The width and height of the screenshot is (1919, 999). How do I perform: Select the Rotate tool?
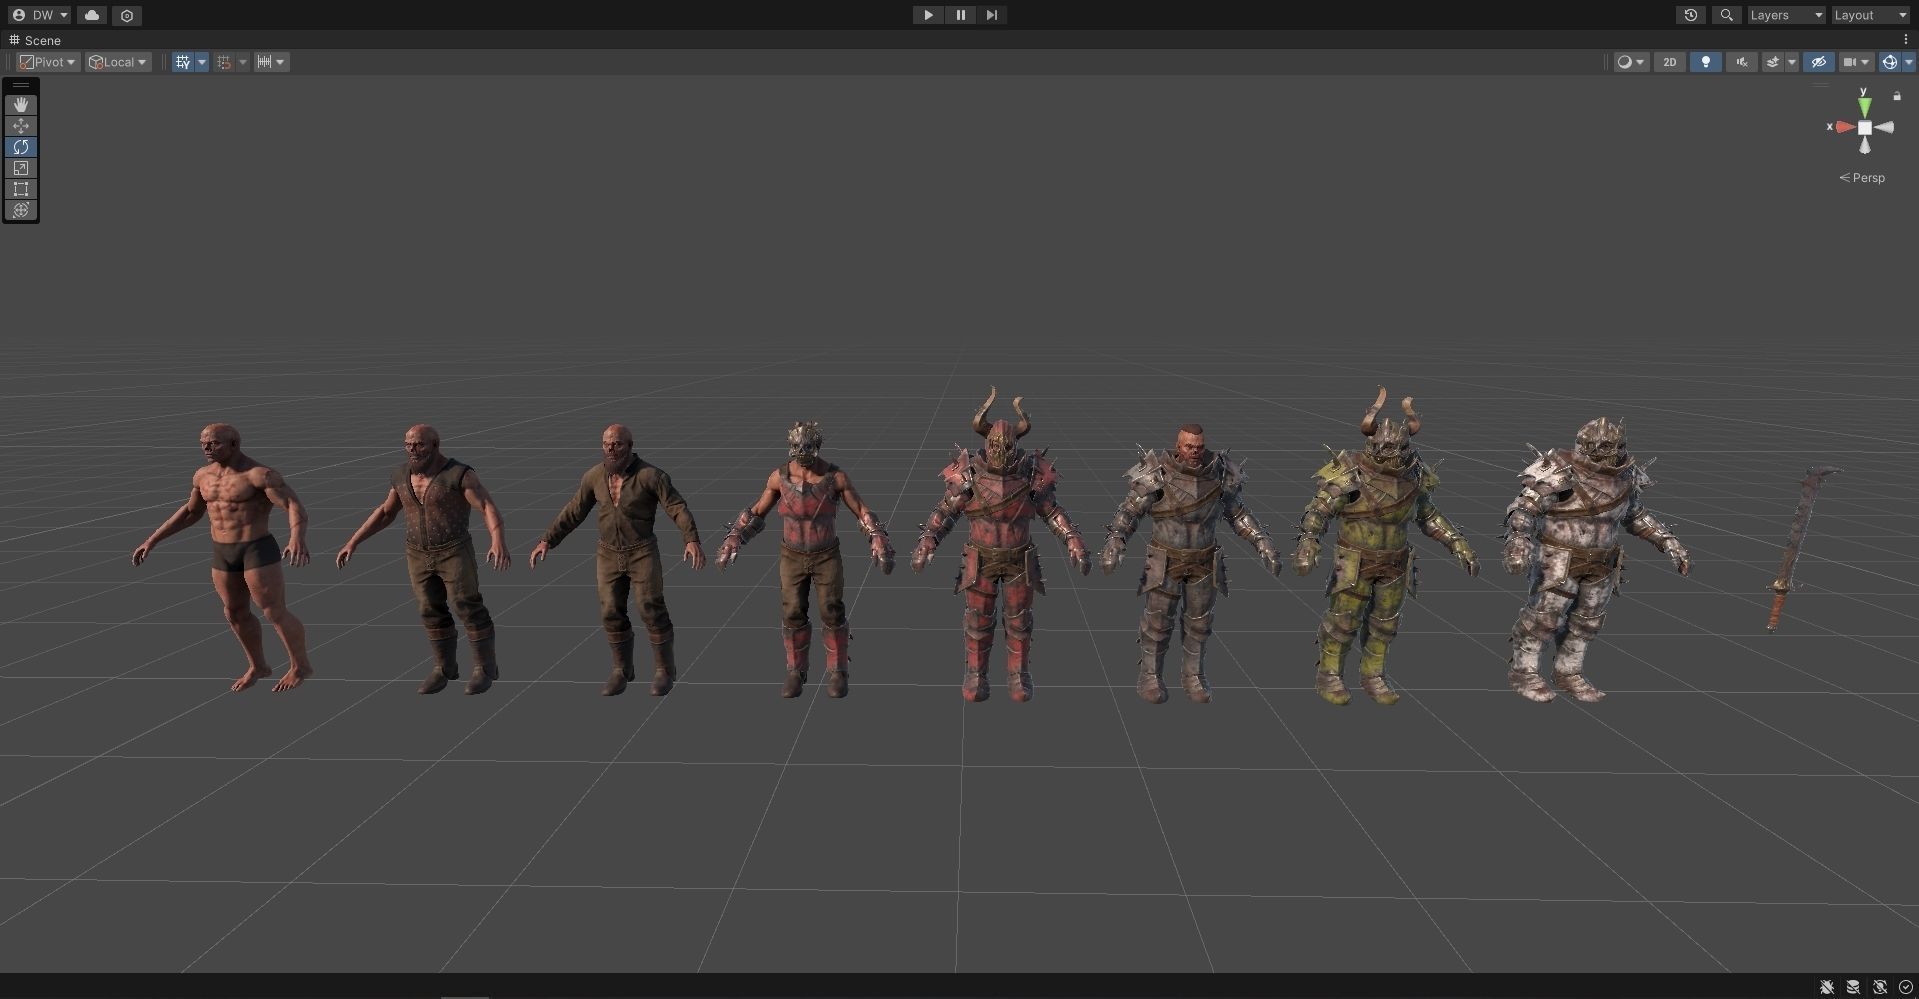coord(21,147)
